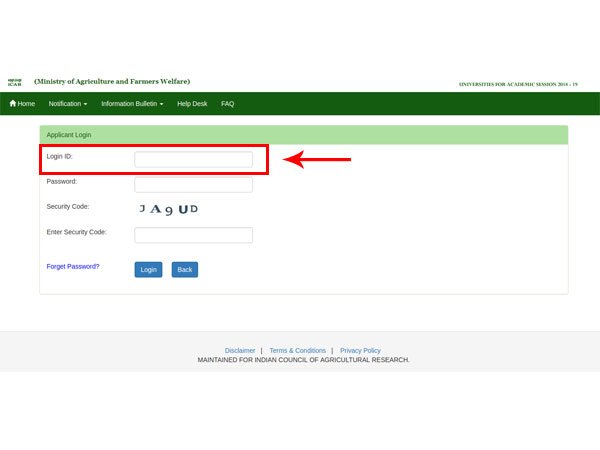Go to the FAQ menu item
Image resolution: width=600 pixels, height=450 pixels.
pos(227,104)
